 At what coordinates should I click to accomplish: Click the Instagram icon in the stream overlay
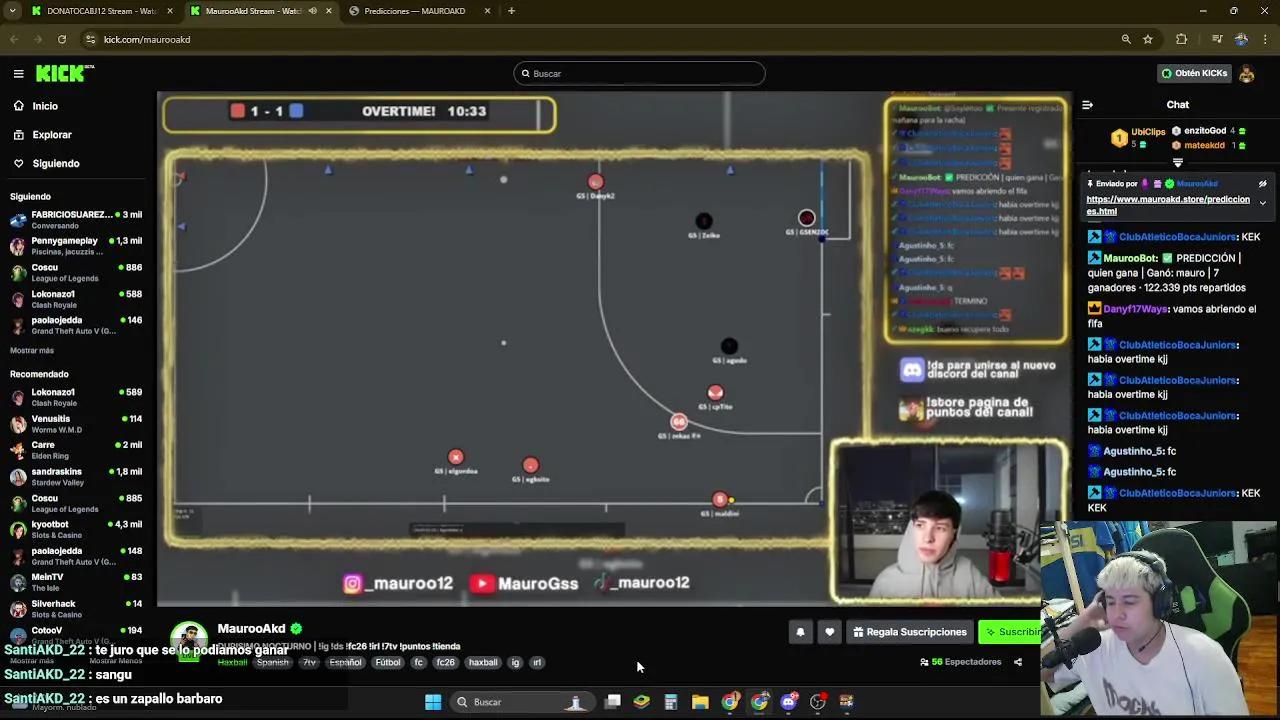pyautogui.click(x=352, y=582)
